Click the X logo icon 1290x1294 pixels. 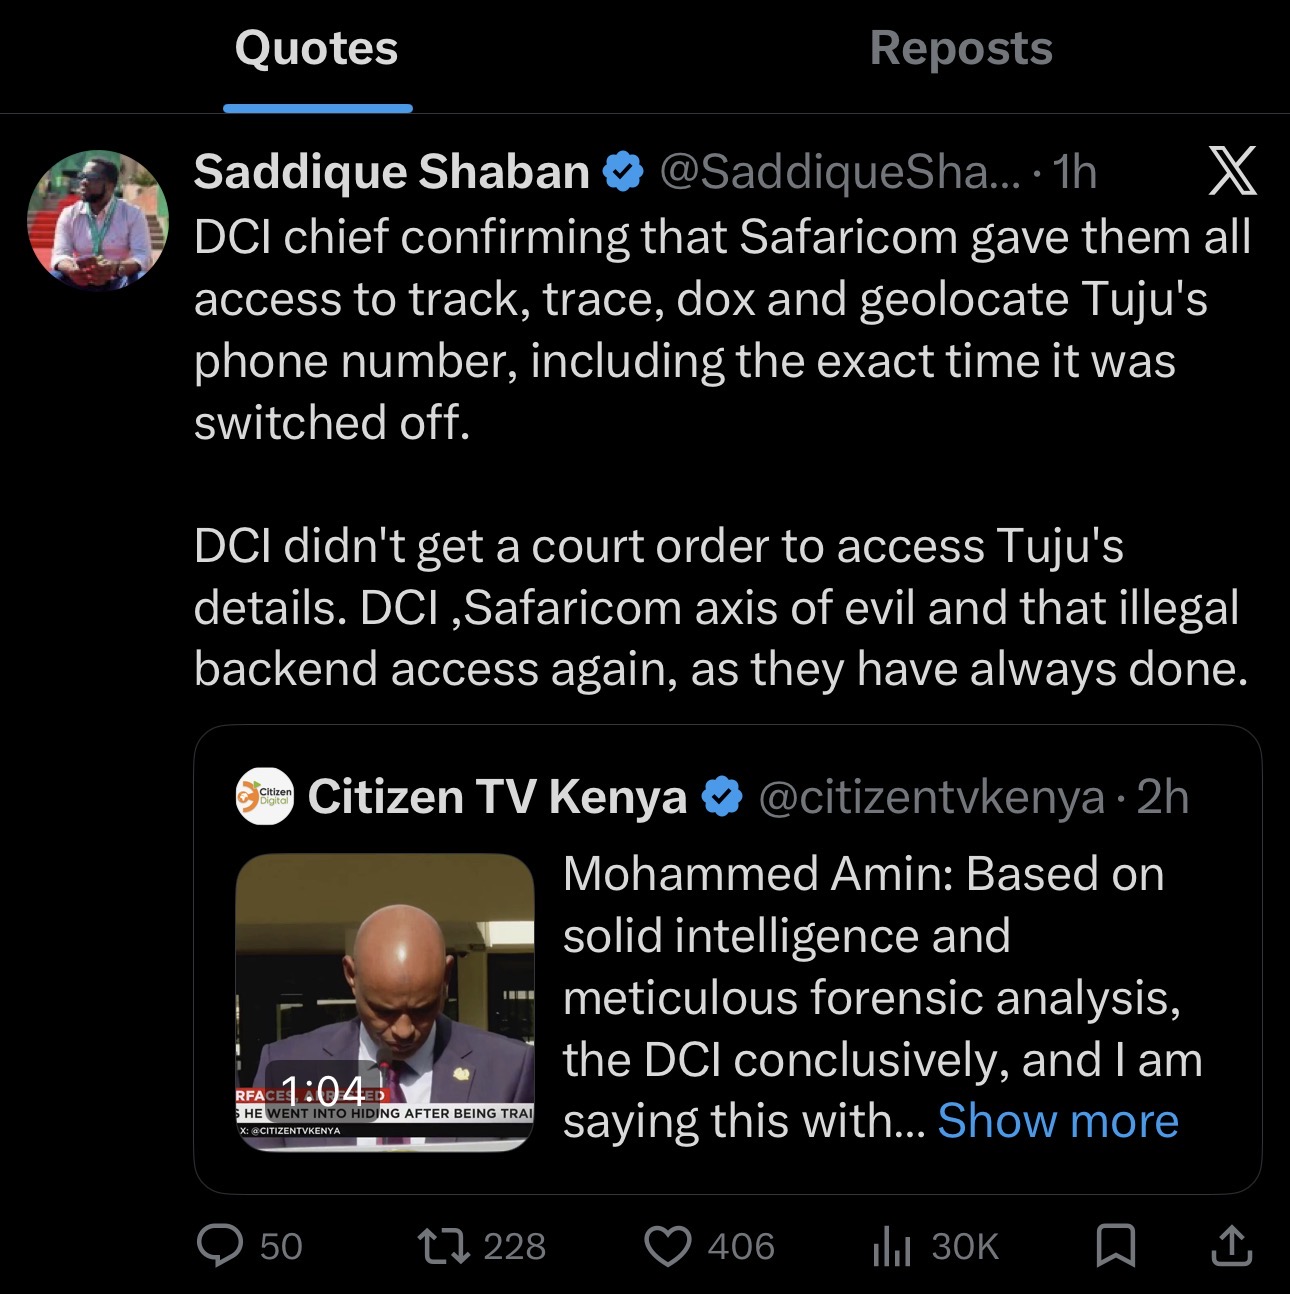coord(1232,172)
